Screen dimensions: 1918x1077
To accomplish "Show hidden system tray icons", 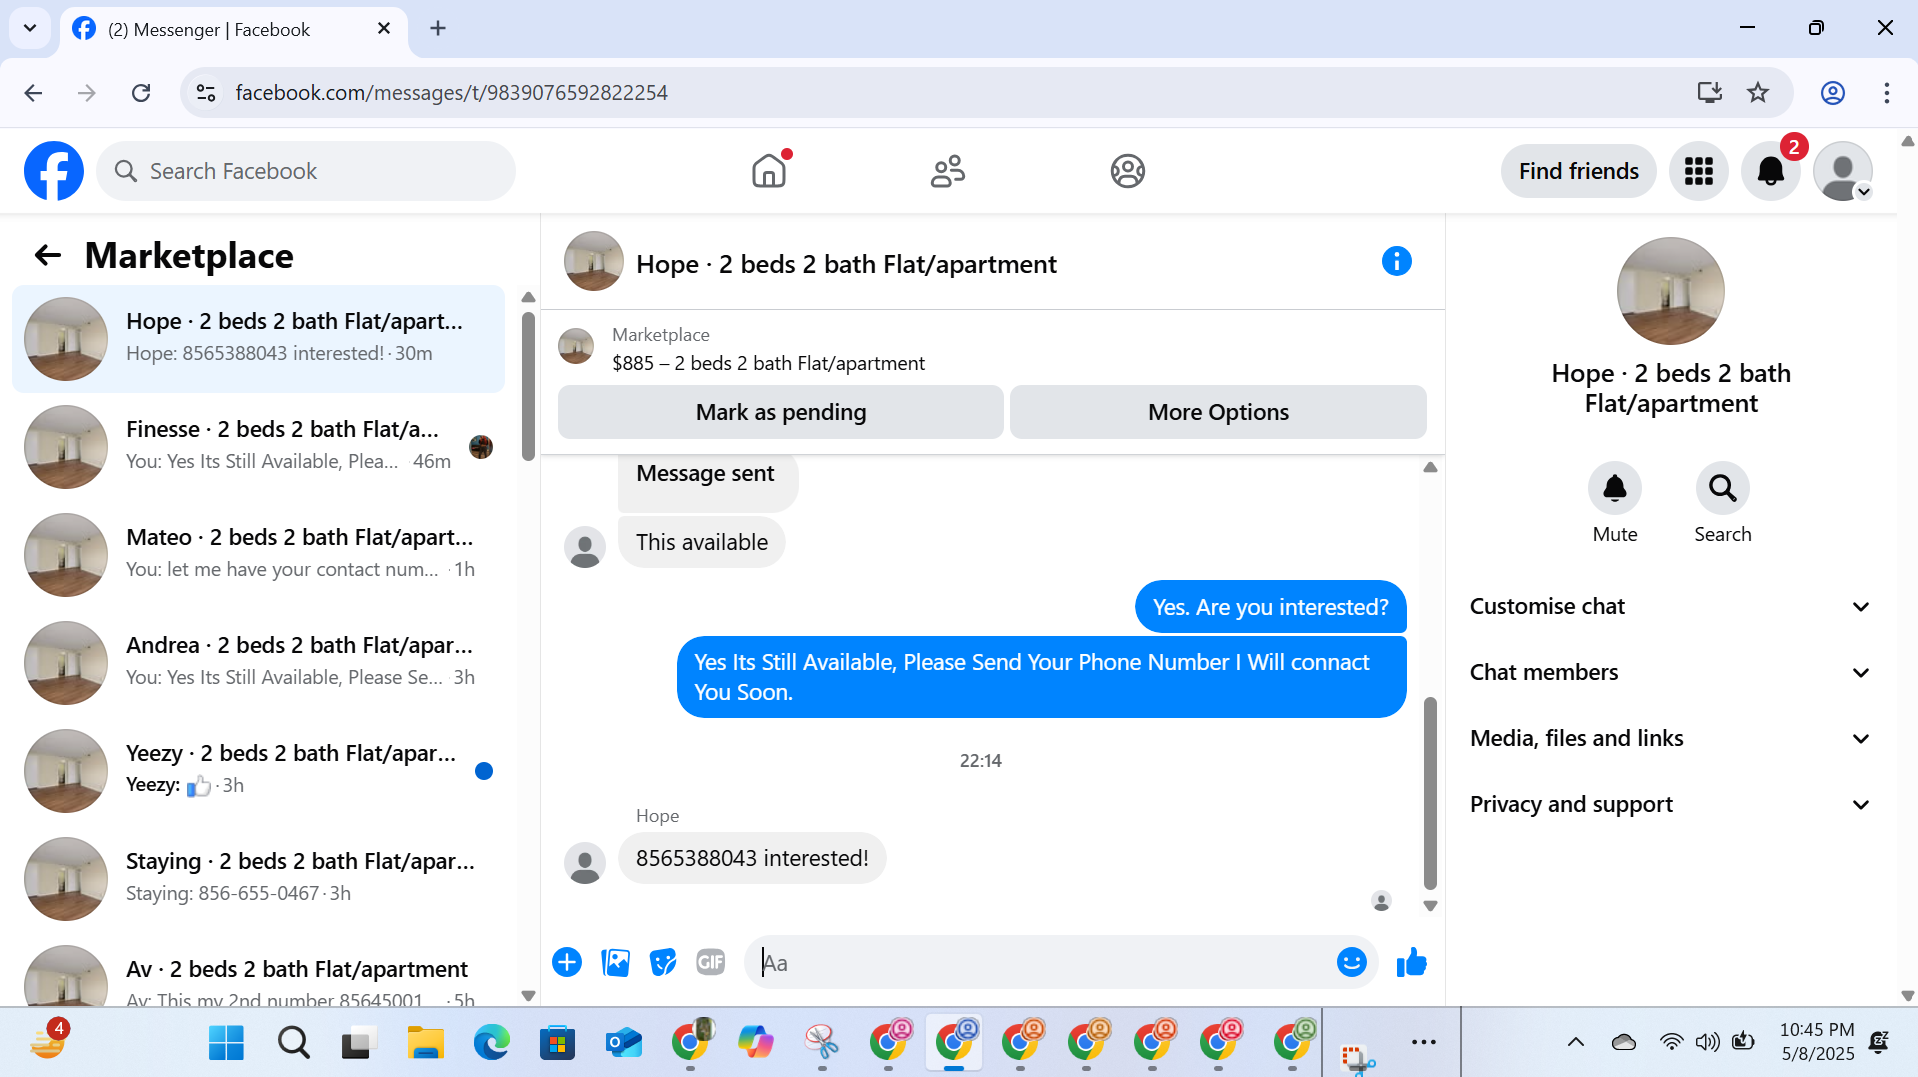I will pos(1576,1043).
